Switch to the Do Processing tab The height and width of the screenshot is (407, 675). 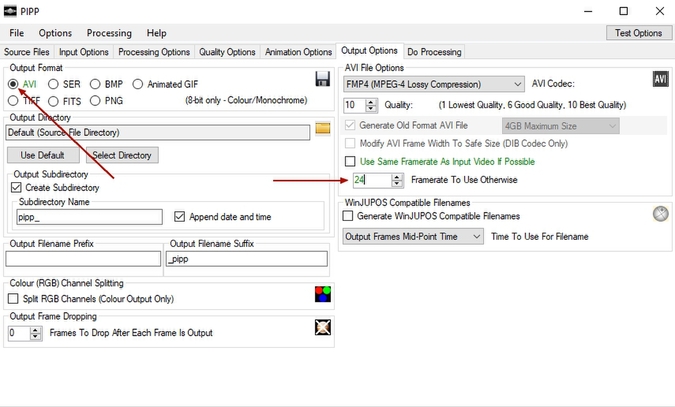click(x=434, y=51)
